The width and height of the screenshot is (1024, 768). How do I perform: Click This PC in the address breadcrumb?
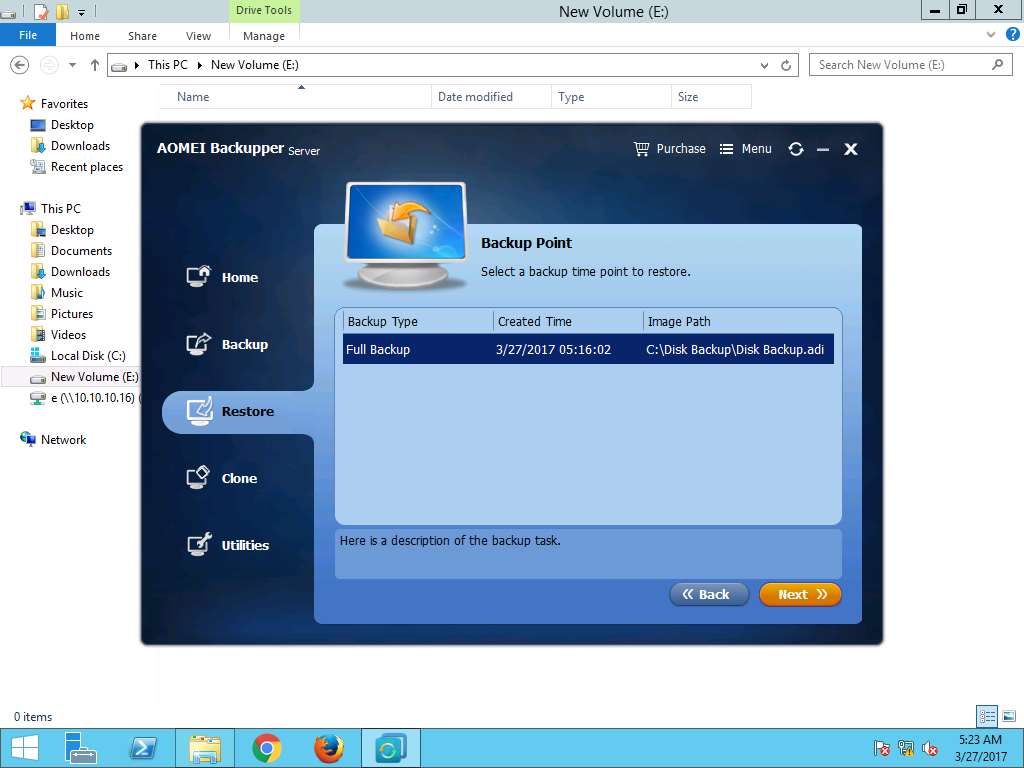[167, 65]
